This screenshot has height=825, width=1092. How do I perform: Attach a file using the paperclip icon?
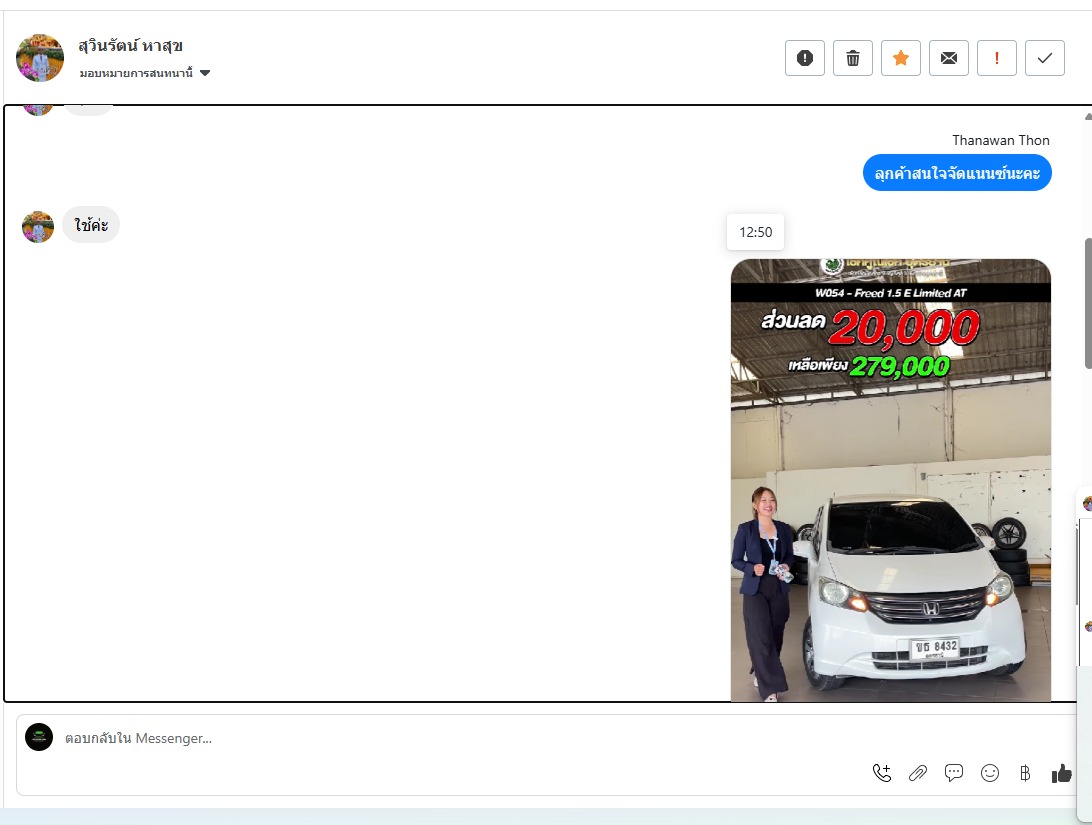pos(918,773)
